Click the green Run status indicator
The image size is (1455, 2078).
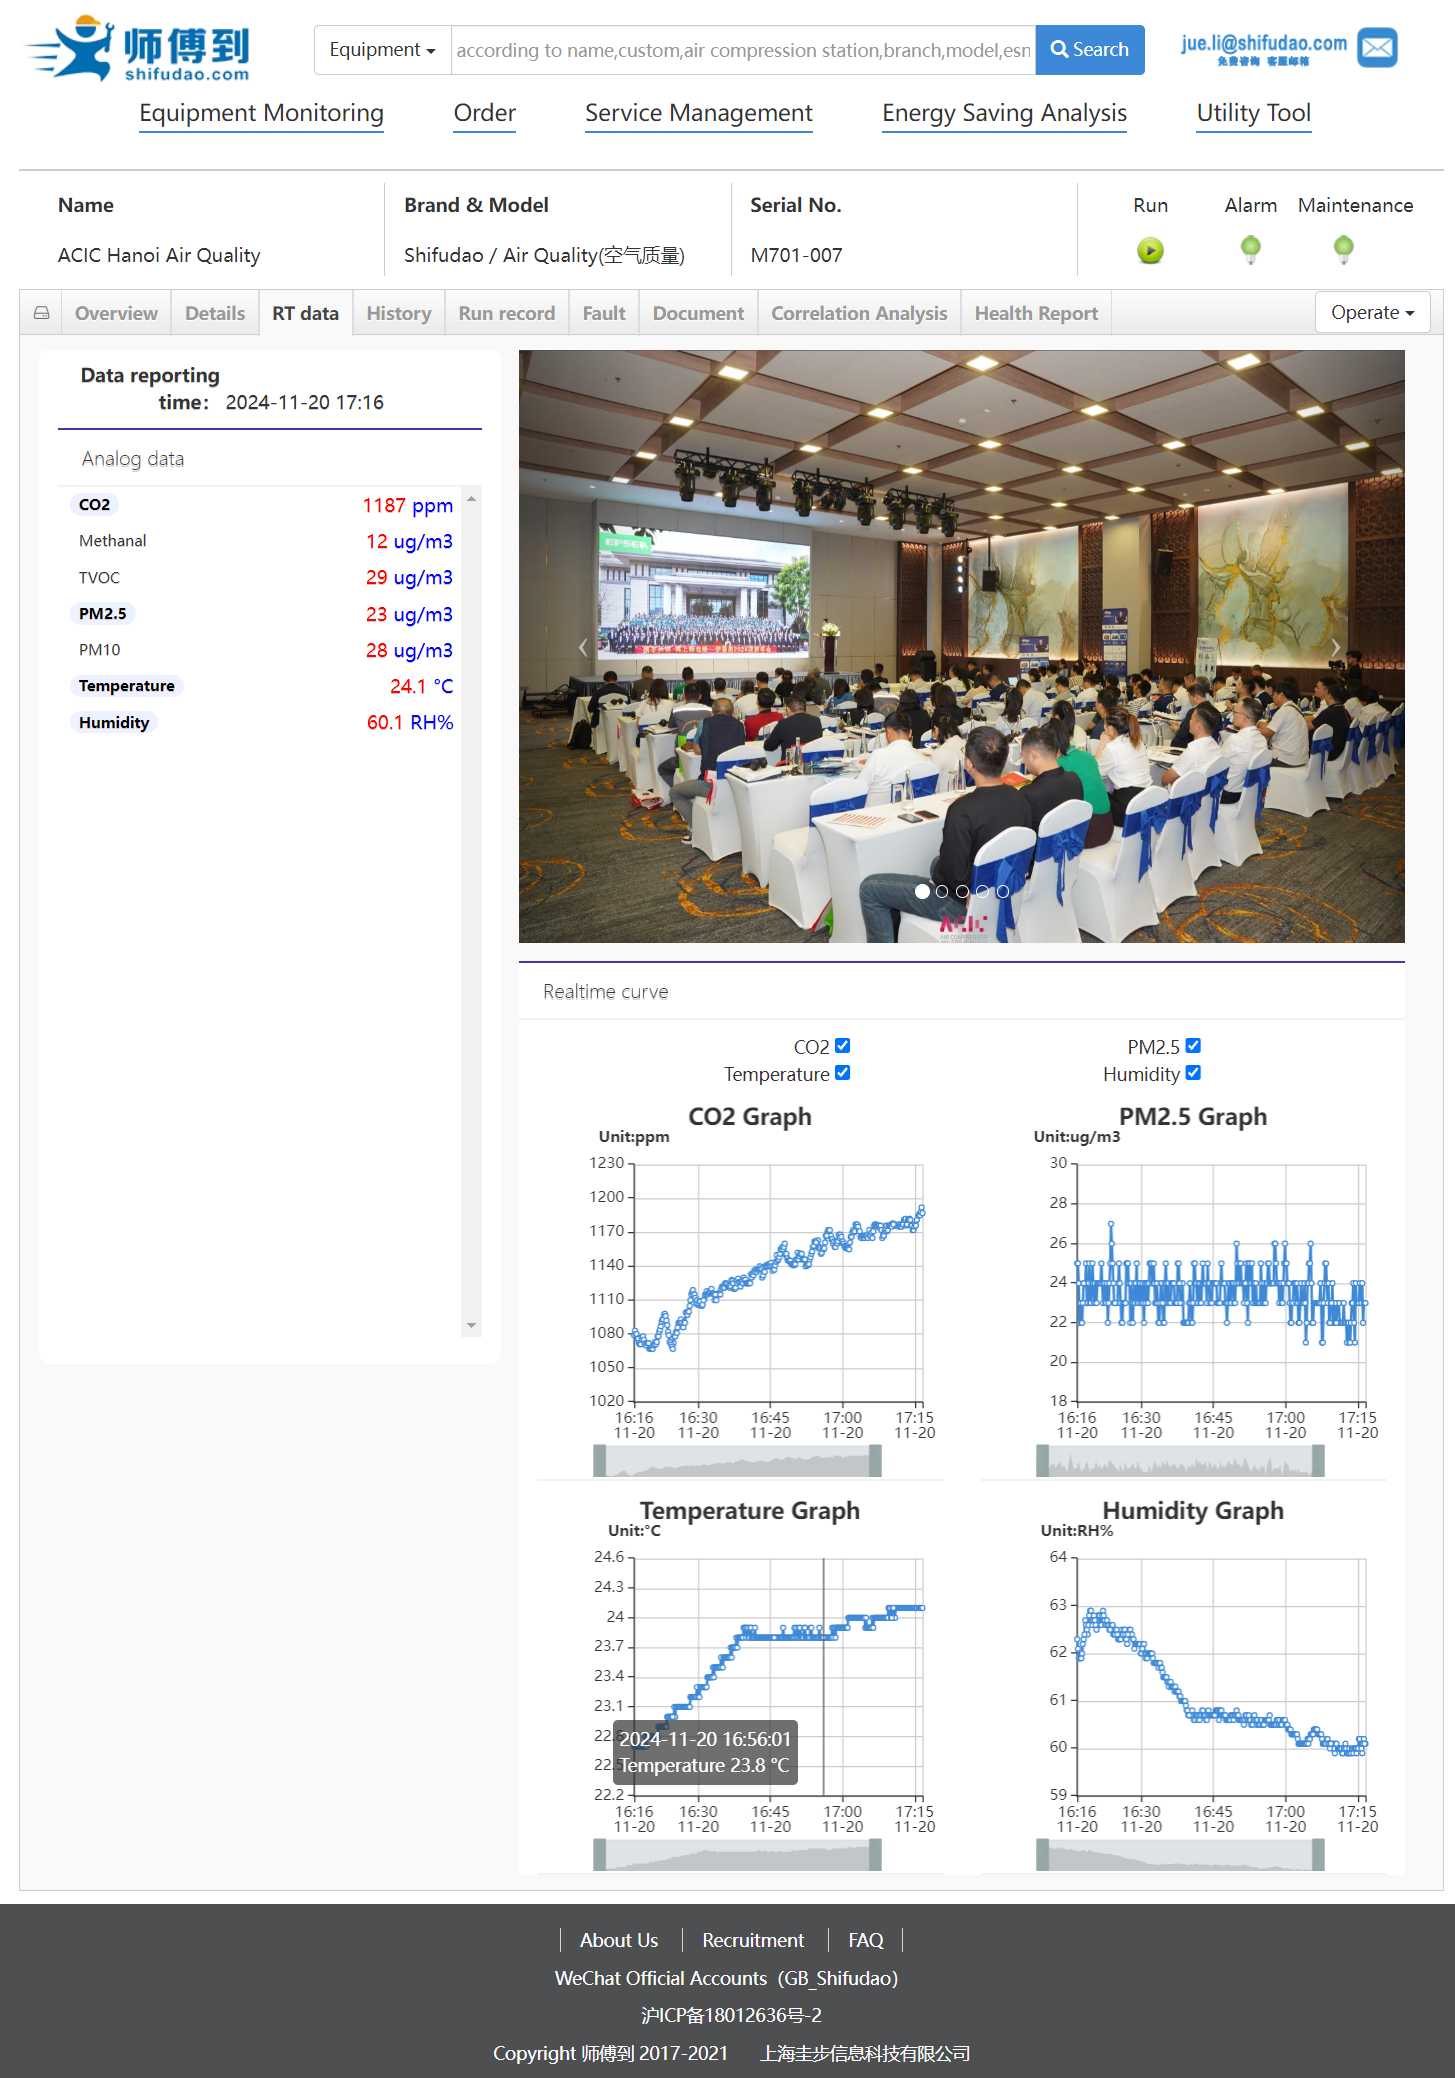pos(1150,250)
